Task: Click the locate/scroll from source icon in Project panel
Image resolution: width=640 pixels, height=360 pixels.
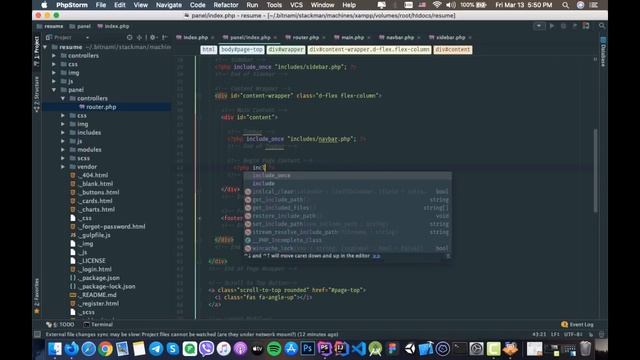Action: click(x=129, y=37)
